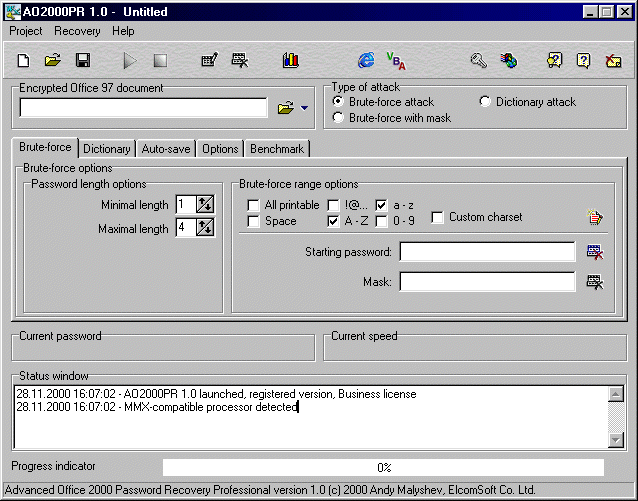Uncheck the a - z lowercase checkbox
This screenshot has width=638, height=501.
pyautogui.click(x=381, y=205)
